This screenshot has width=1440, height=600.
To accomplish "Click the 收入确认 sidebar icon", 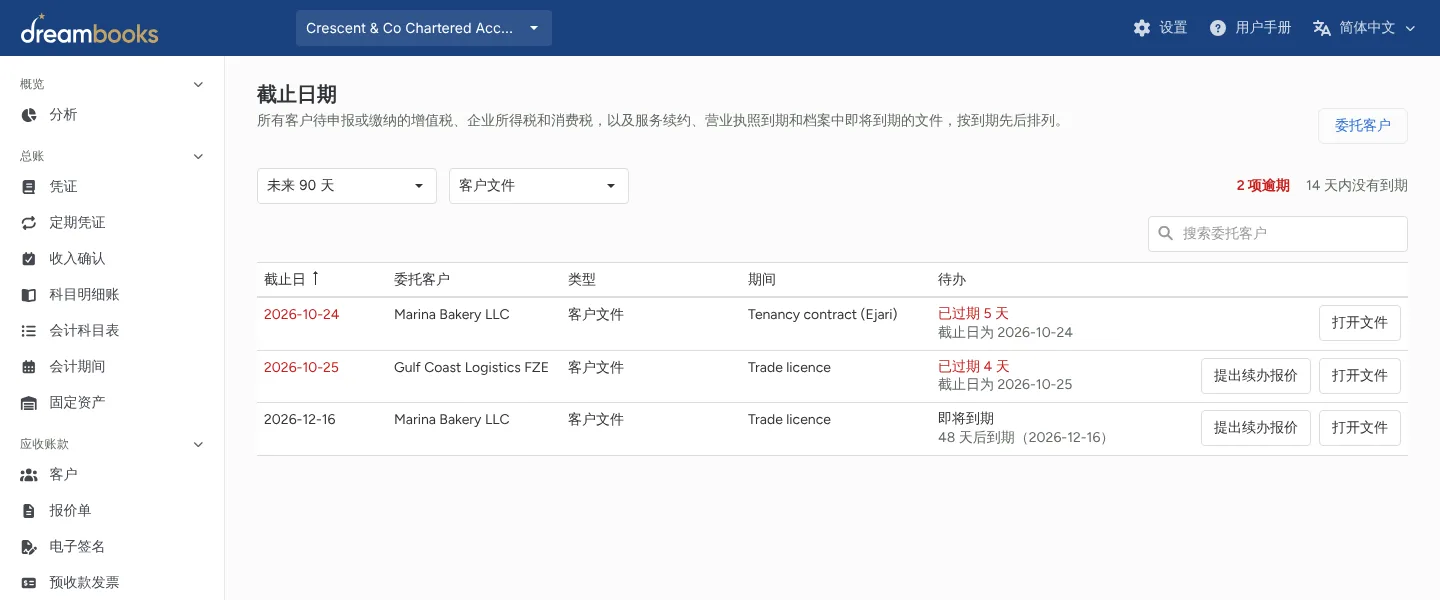I will tap(29, 259).
